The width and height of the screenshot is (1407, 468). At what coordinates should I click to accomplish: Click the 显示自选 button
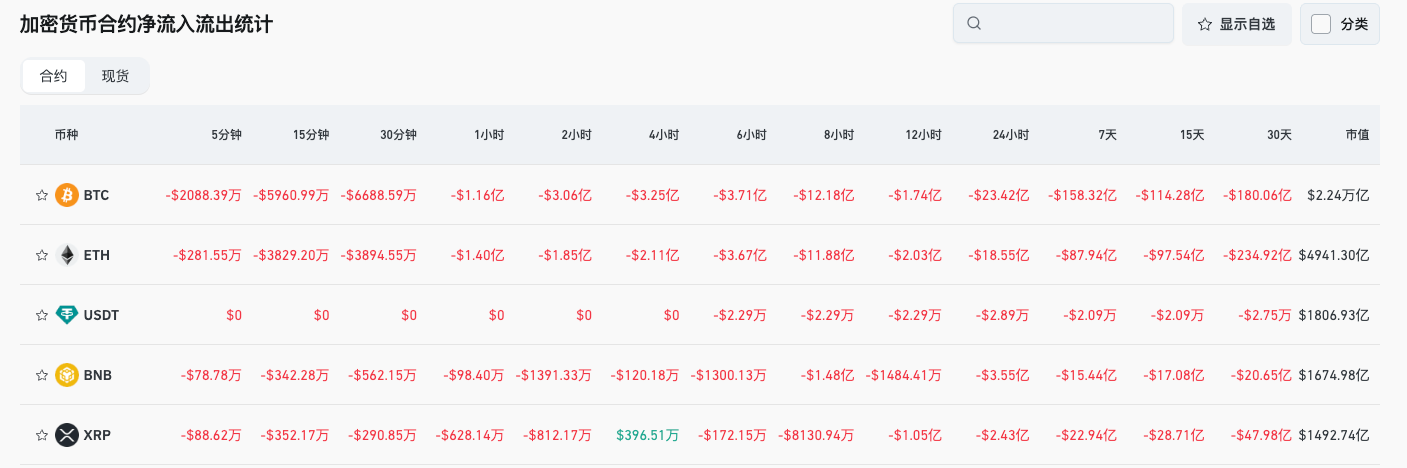click(x=1237, y=24)
